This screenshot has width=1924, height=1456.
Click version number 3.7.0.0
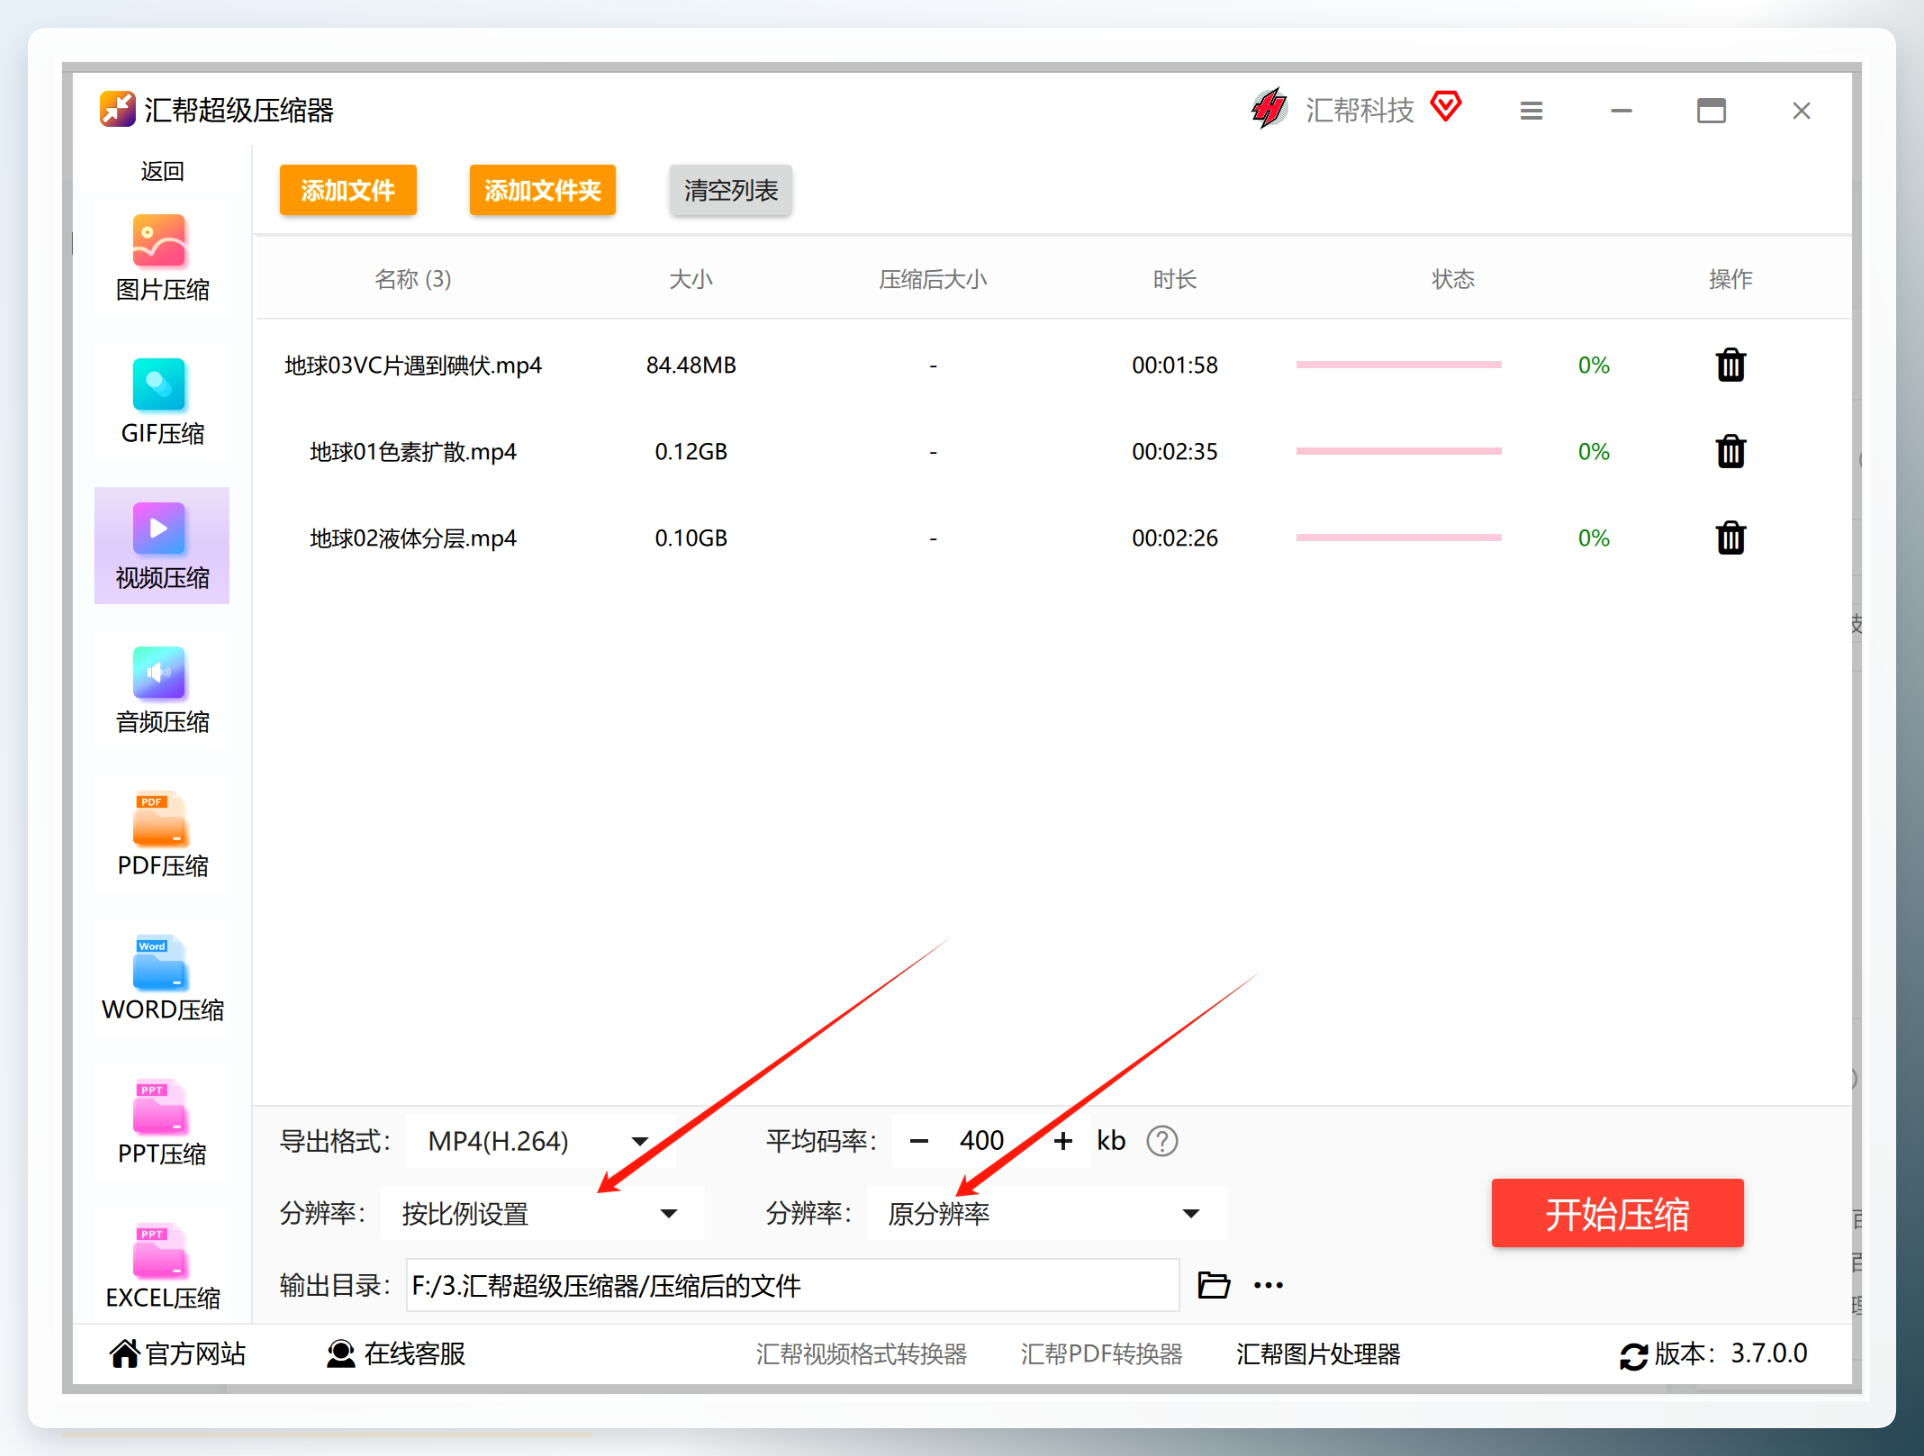[x=1769, y=1353]
